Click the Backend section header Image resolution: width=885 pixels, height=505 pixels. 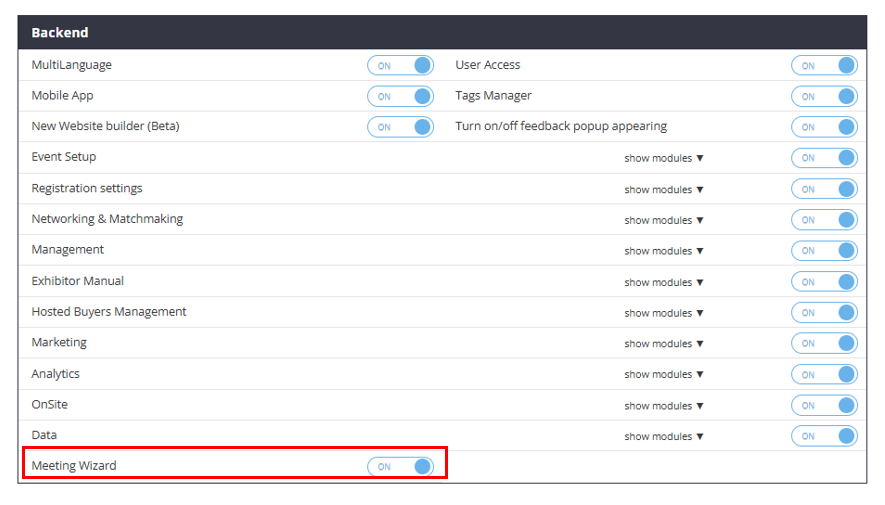[x=60, y=33]
